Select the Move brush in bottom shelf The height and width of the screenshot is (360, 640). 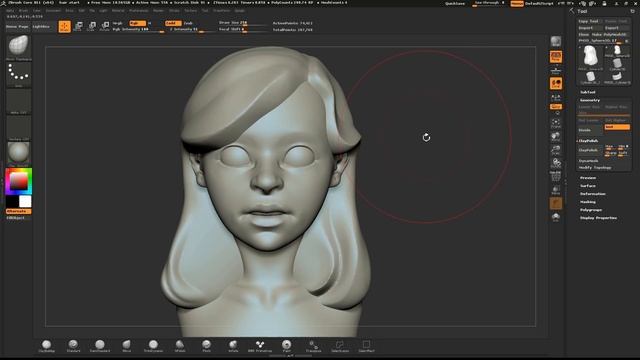coord(127,346)
